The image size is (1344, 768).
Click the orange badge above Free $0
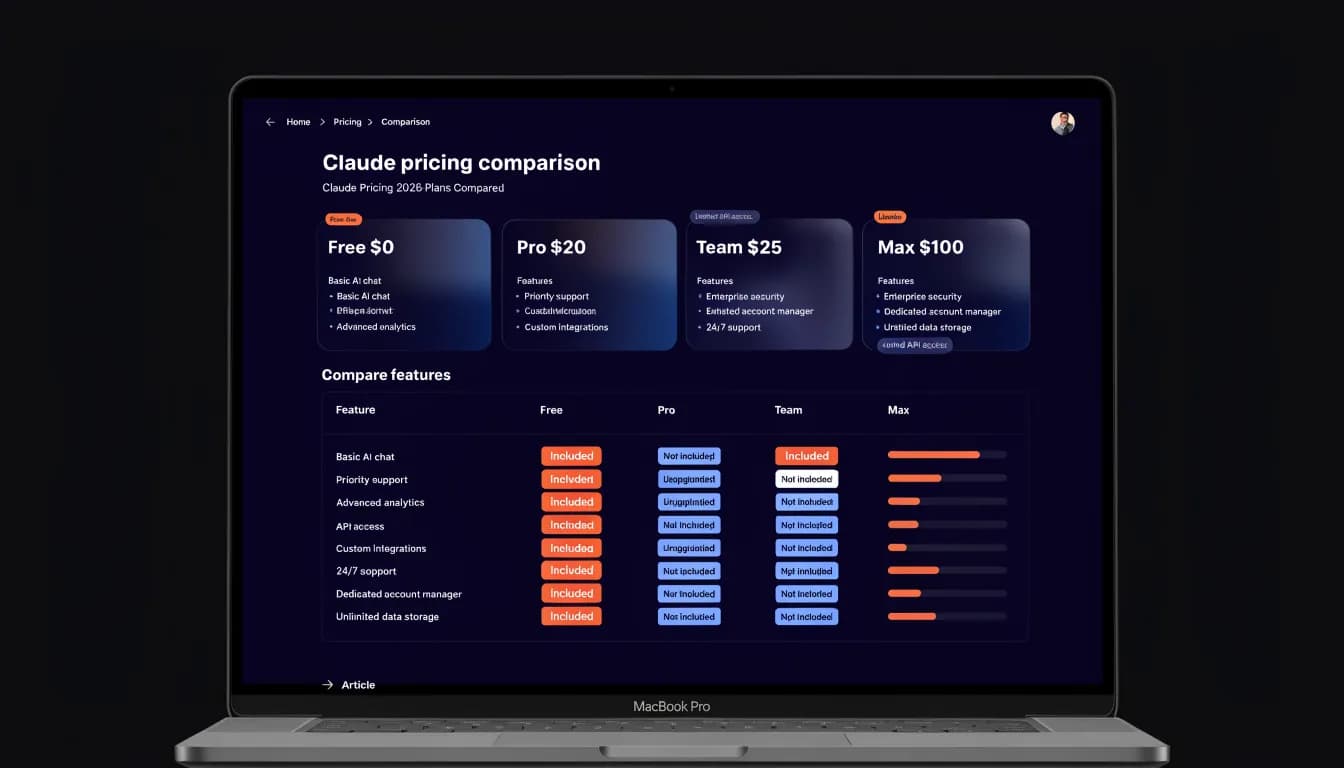[x=343, y=219]
